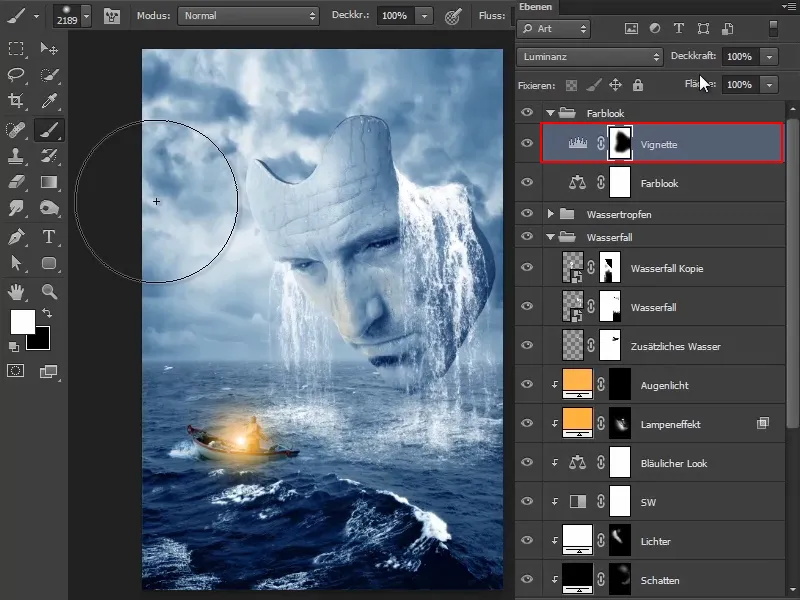Toggle pressure for opacity icon

tap(453, 16)
